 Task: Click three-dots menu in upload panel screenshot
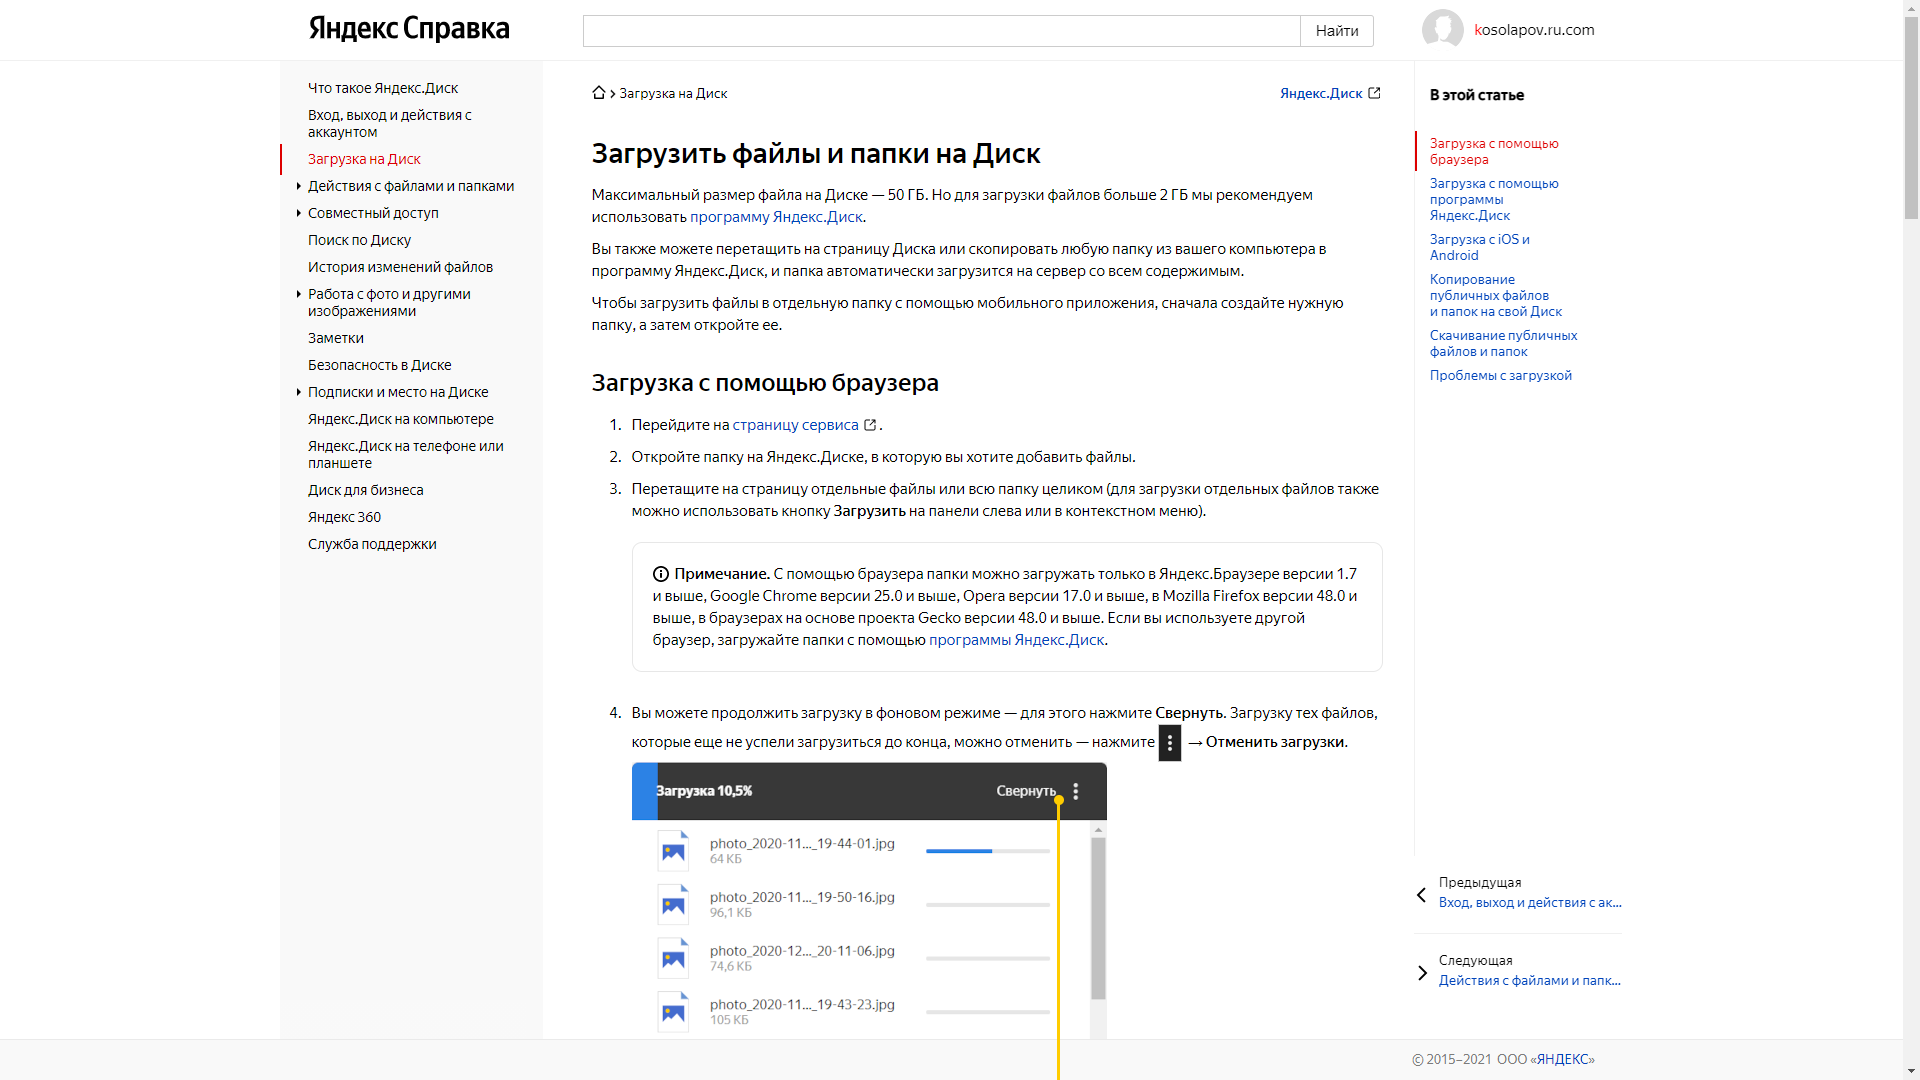pyautogui.click(x=1076, y=791)
